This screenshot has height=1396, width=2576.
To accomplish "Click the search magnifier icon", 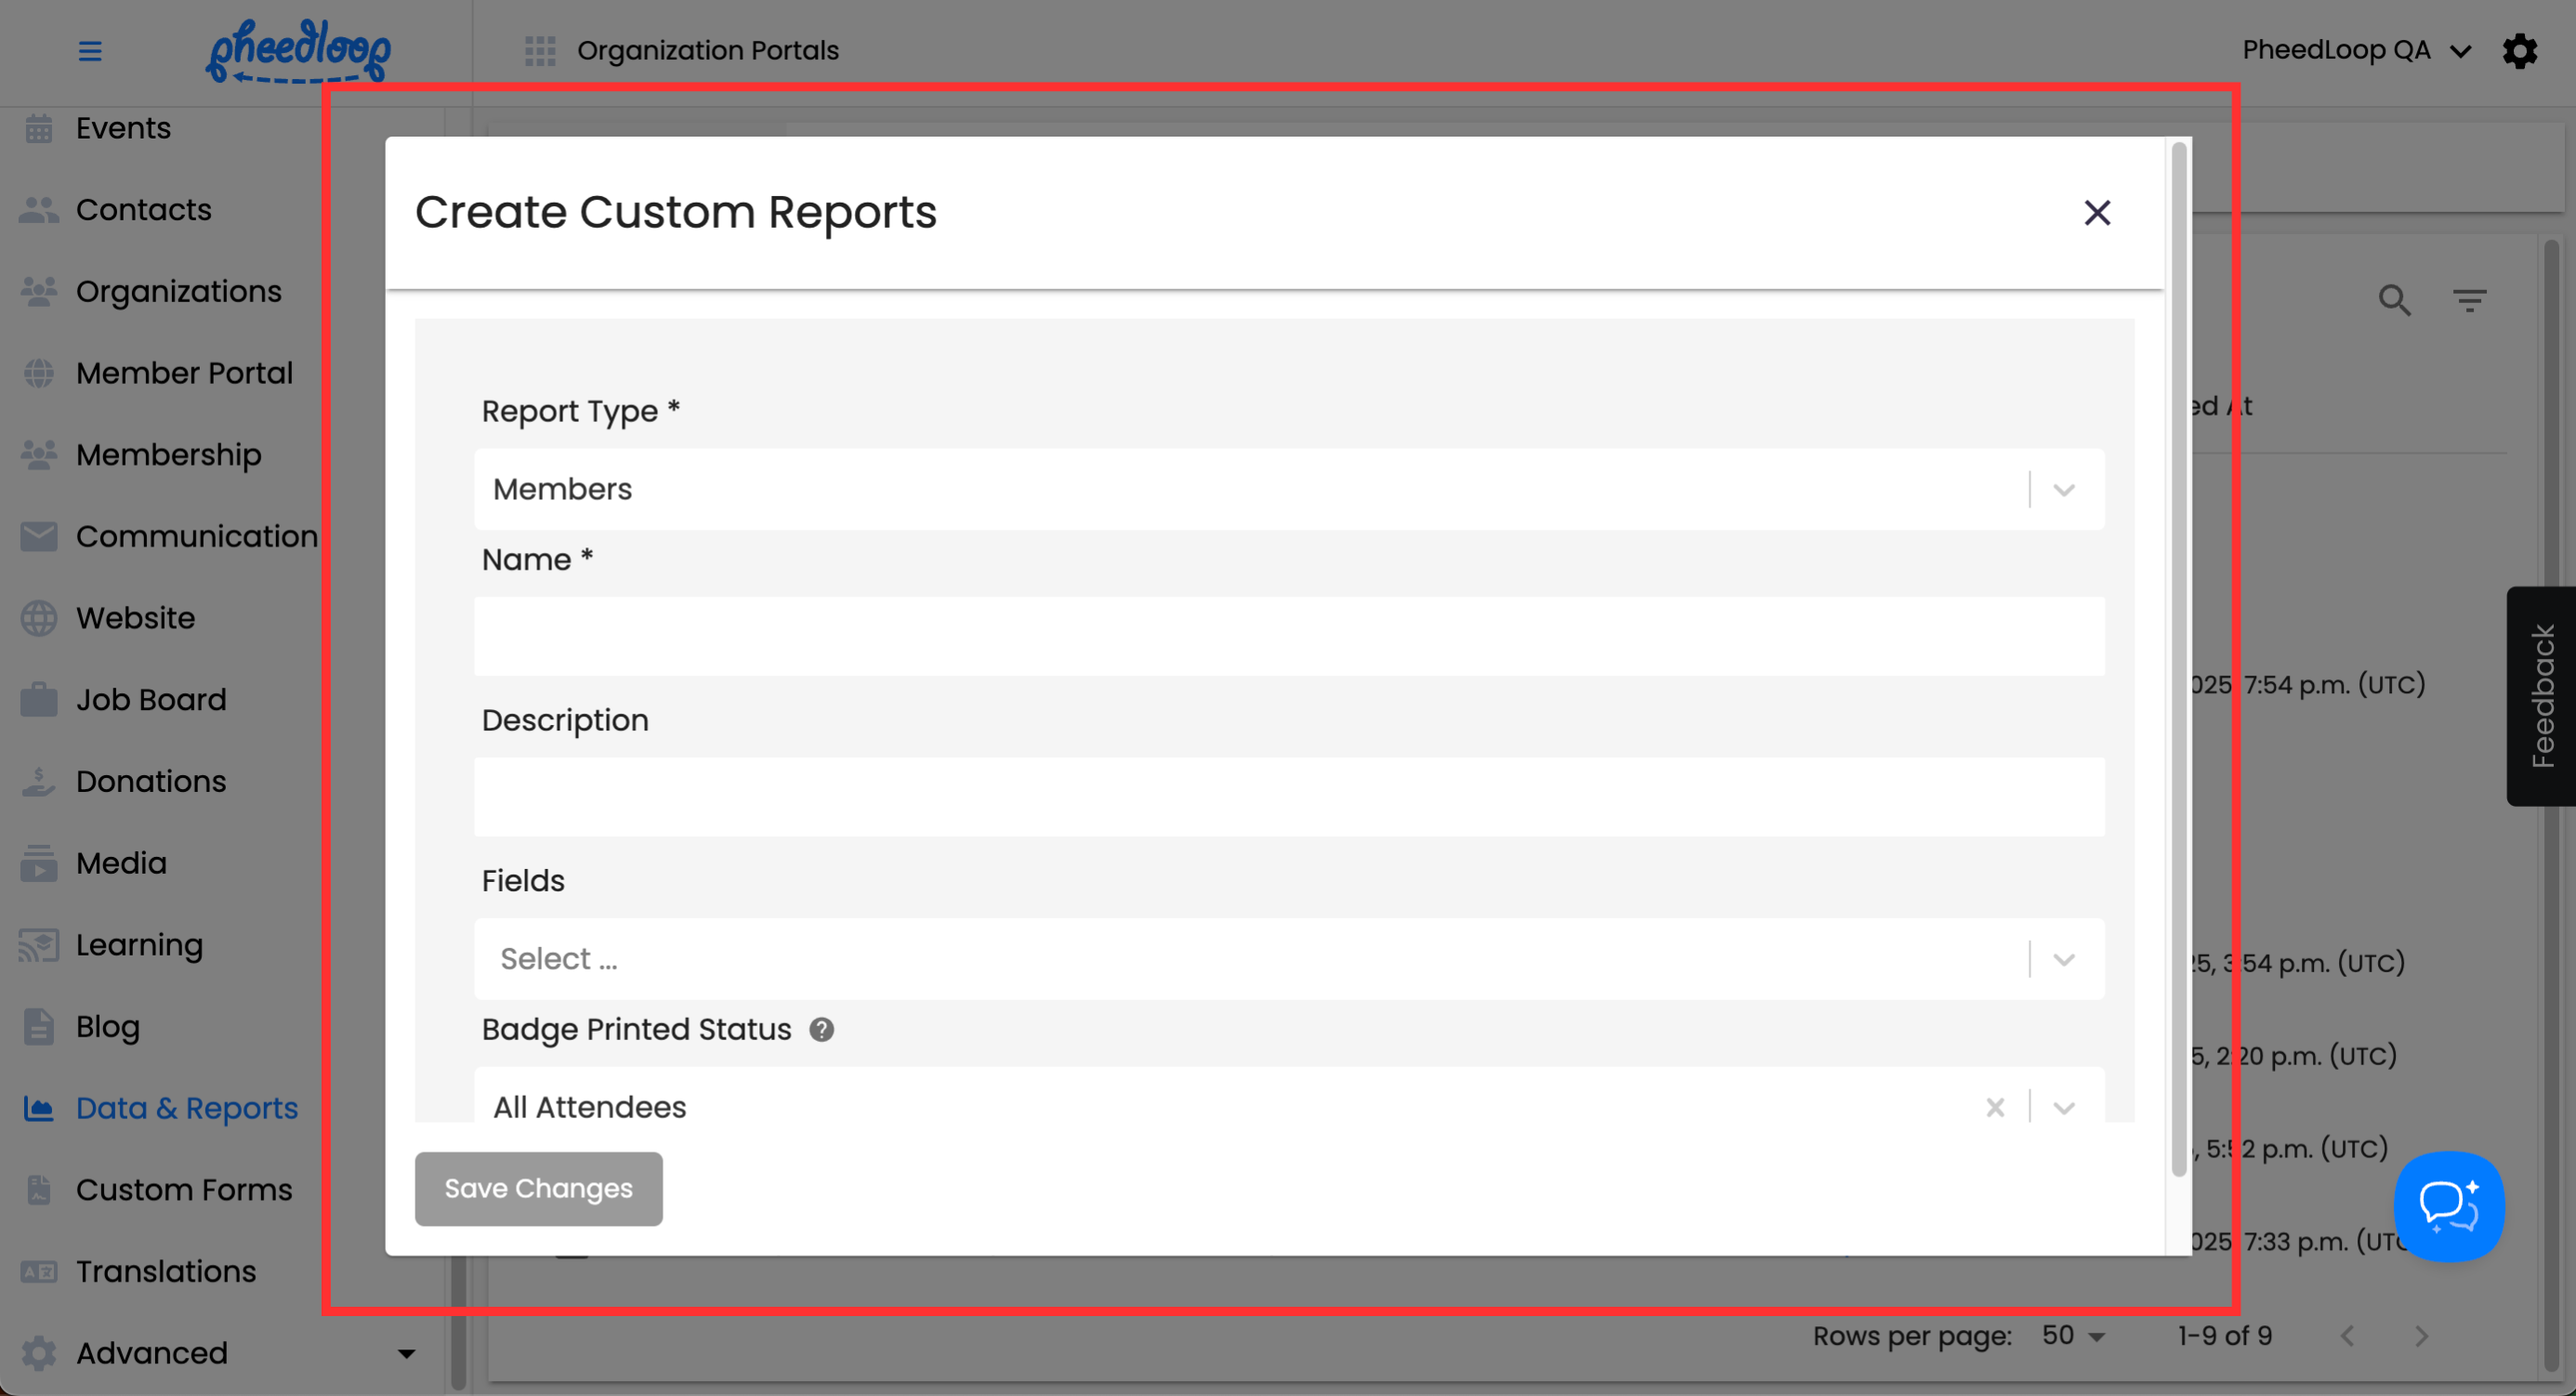I will pos(2394,300).
